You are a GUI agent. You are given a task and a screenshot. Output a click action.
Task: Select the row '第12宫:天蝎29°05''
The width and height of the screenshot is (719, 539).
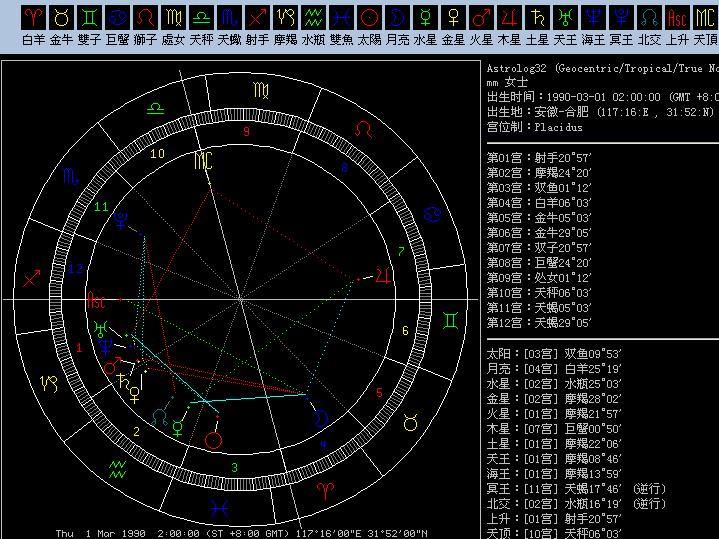coord(539,322)
